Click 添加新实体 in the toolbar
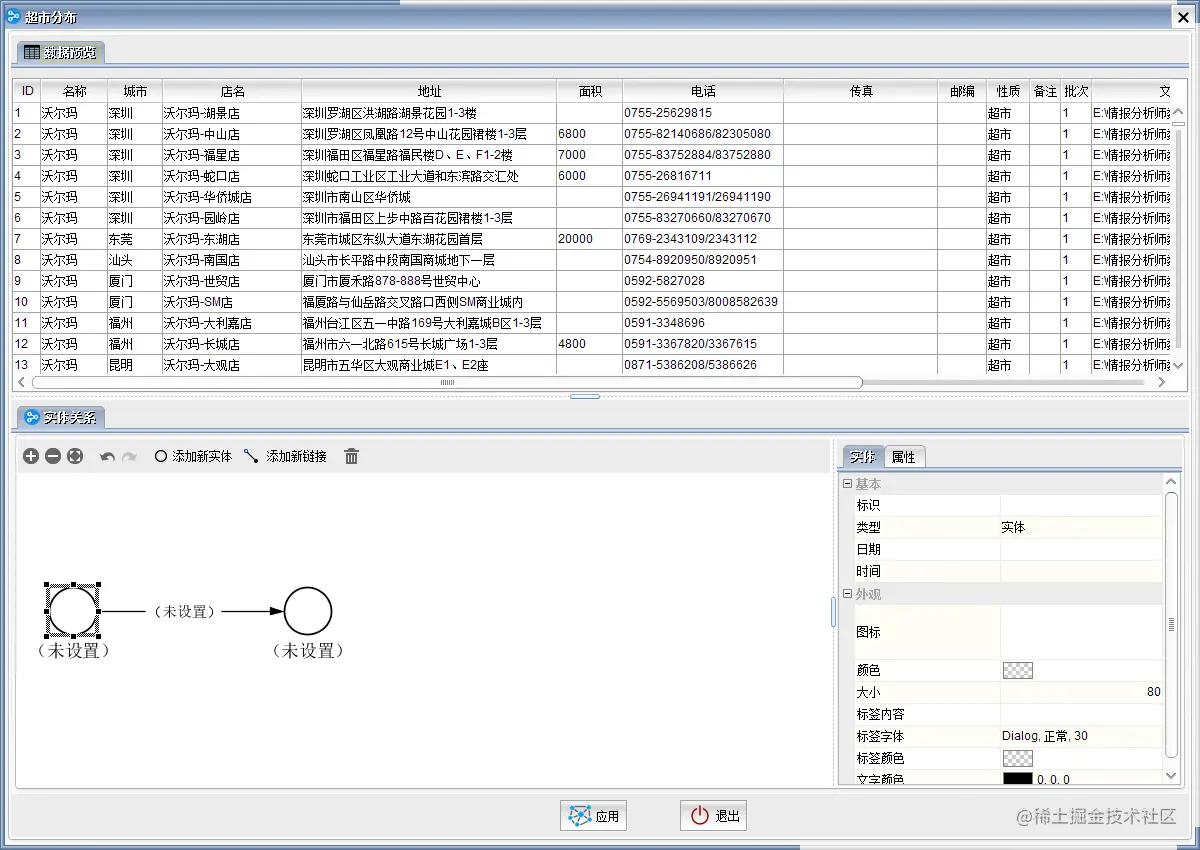1200x850 pixels. (x=193, y=456)
